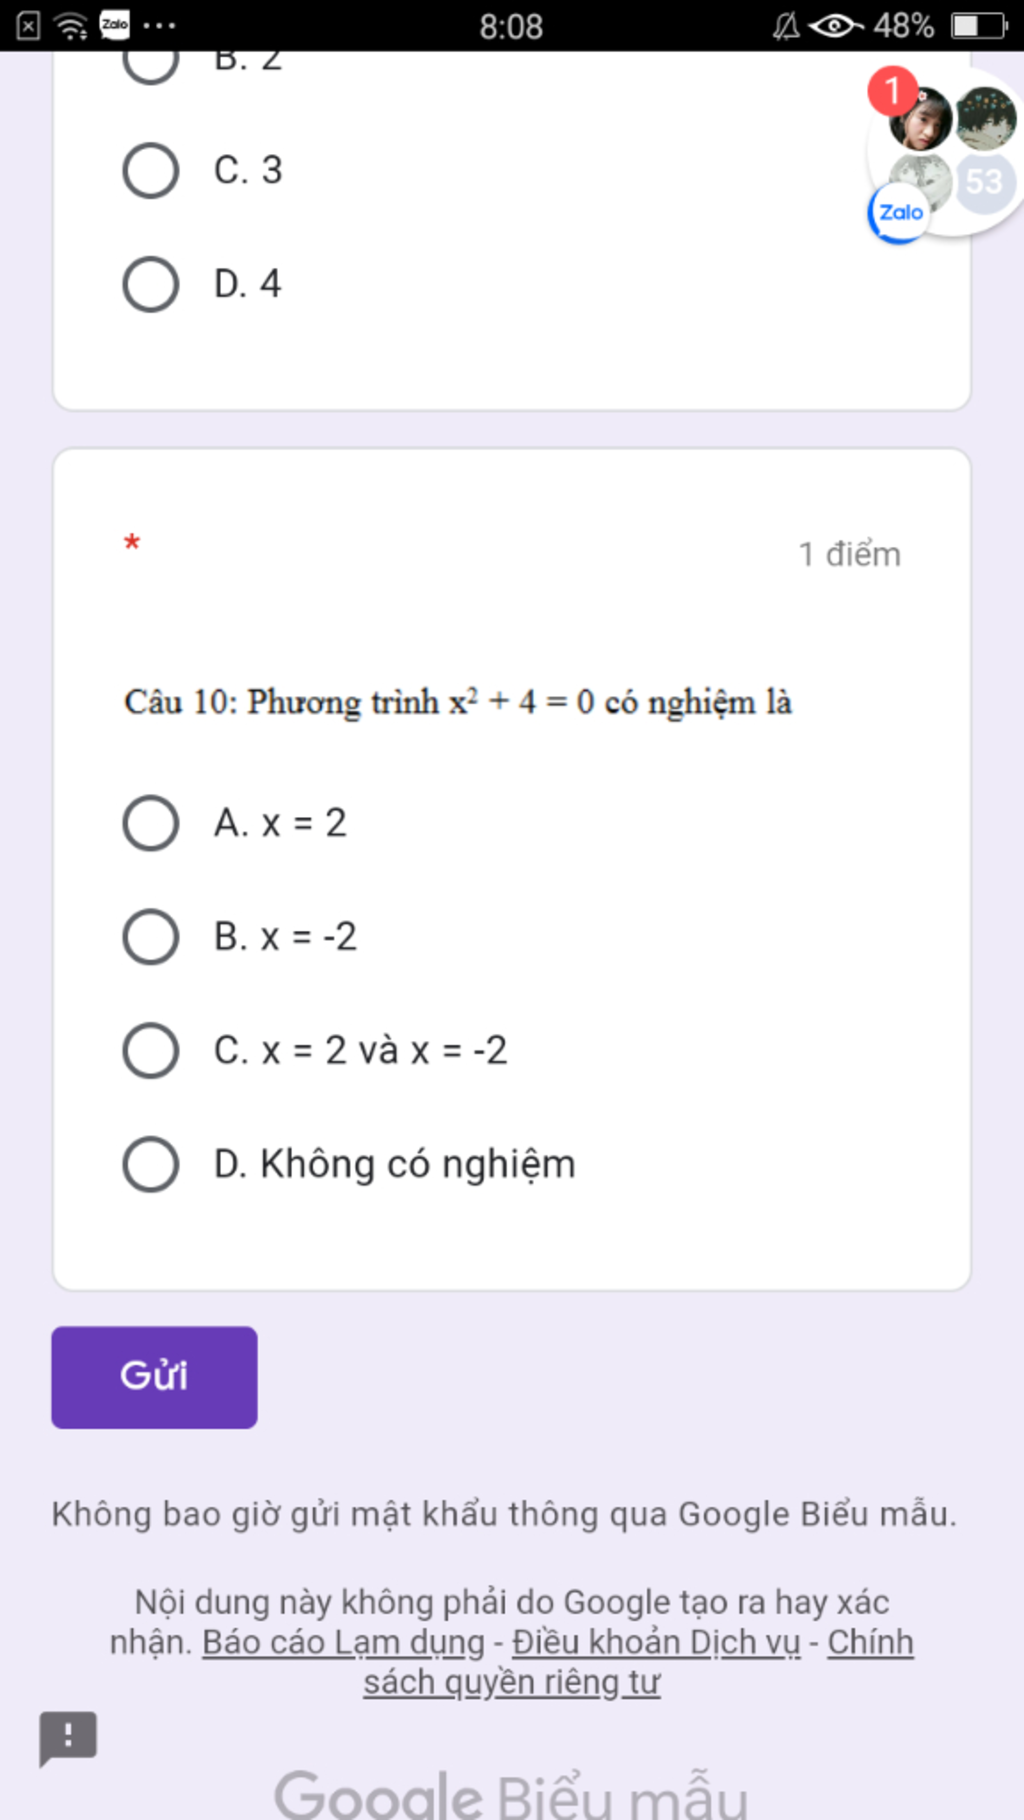This screenshot has width=1024, height=1820.
Task: Tap the 53 more chats bubble
Action: tap(985, 182)
